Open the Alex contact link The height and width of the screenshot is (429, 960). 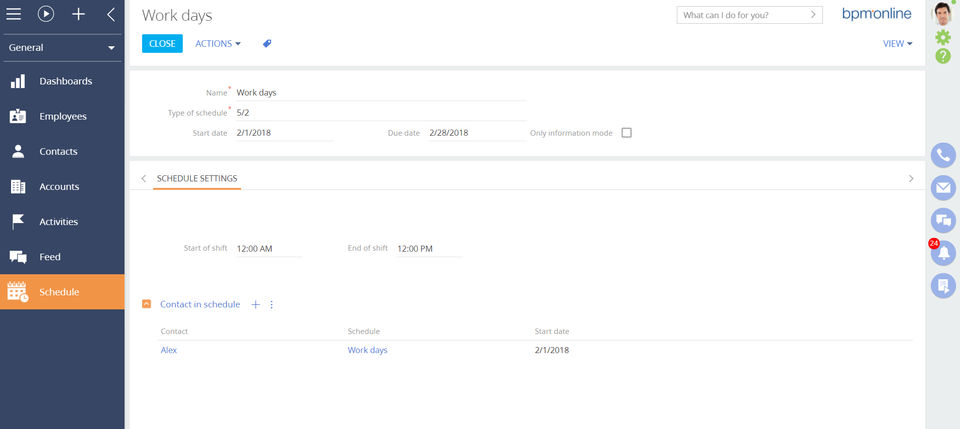click(x=168, y=350)
